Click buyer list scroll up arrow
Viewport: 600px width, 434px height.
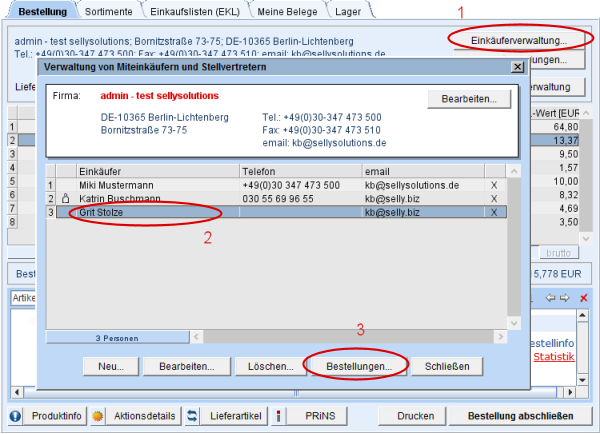pyautogui.click(x=514, y=171)
